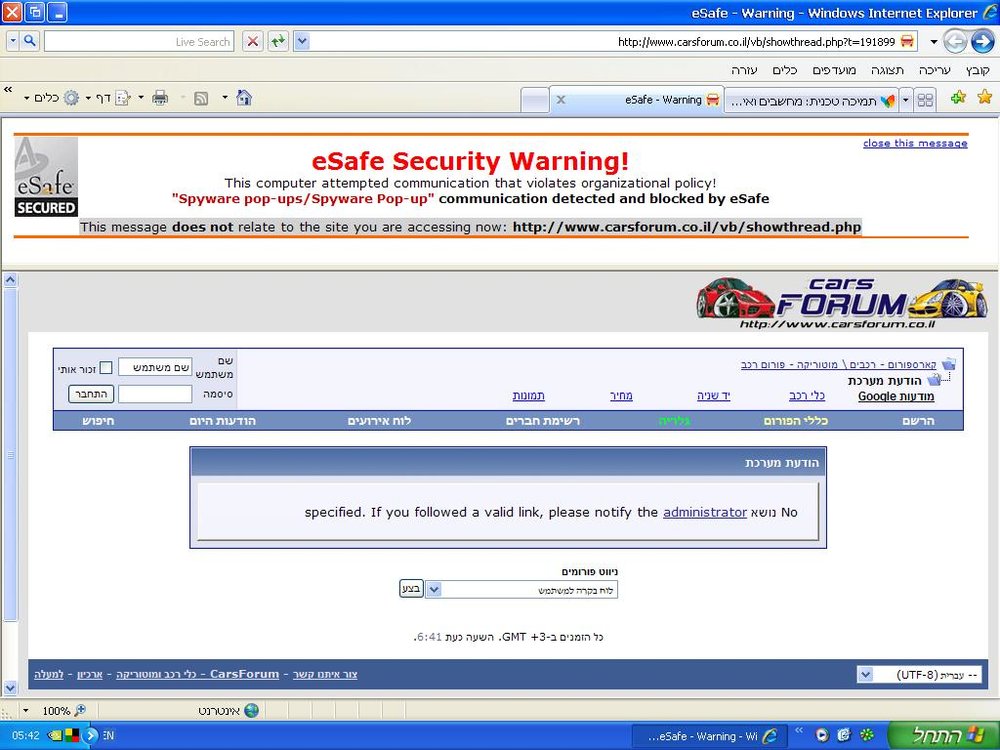Click the eSafe taskbar window button
This screenshot has width=1000, height=750.
[x=709, y=736]
